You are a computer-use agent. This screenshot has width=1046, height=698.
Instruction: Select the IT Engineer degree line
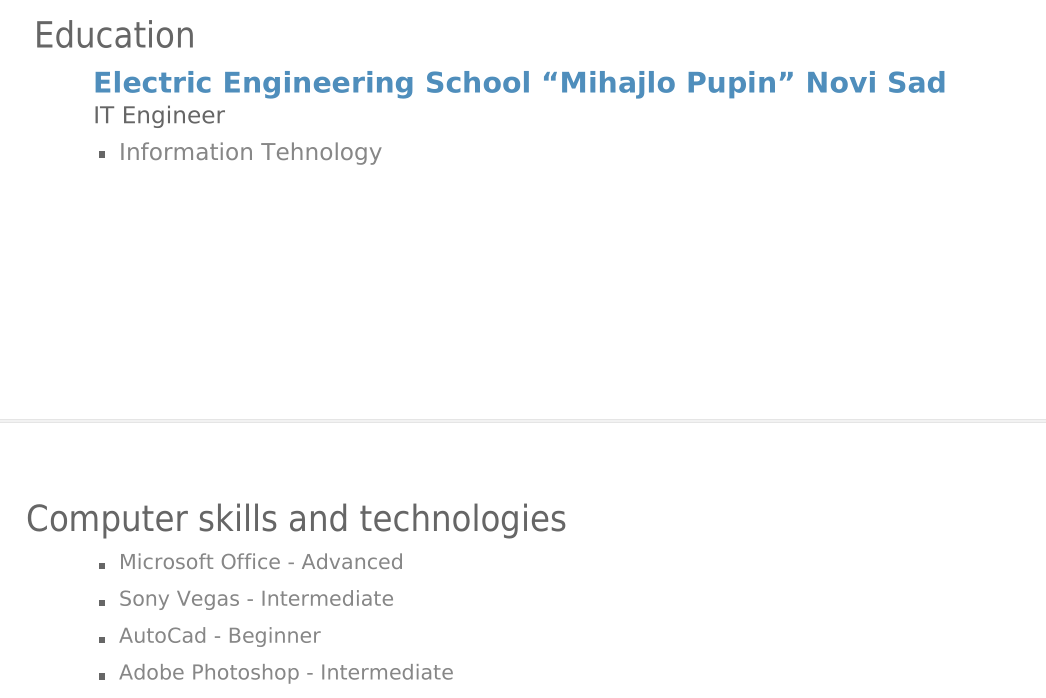[x=159, y=116]
